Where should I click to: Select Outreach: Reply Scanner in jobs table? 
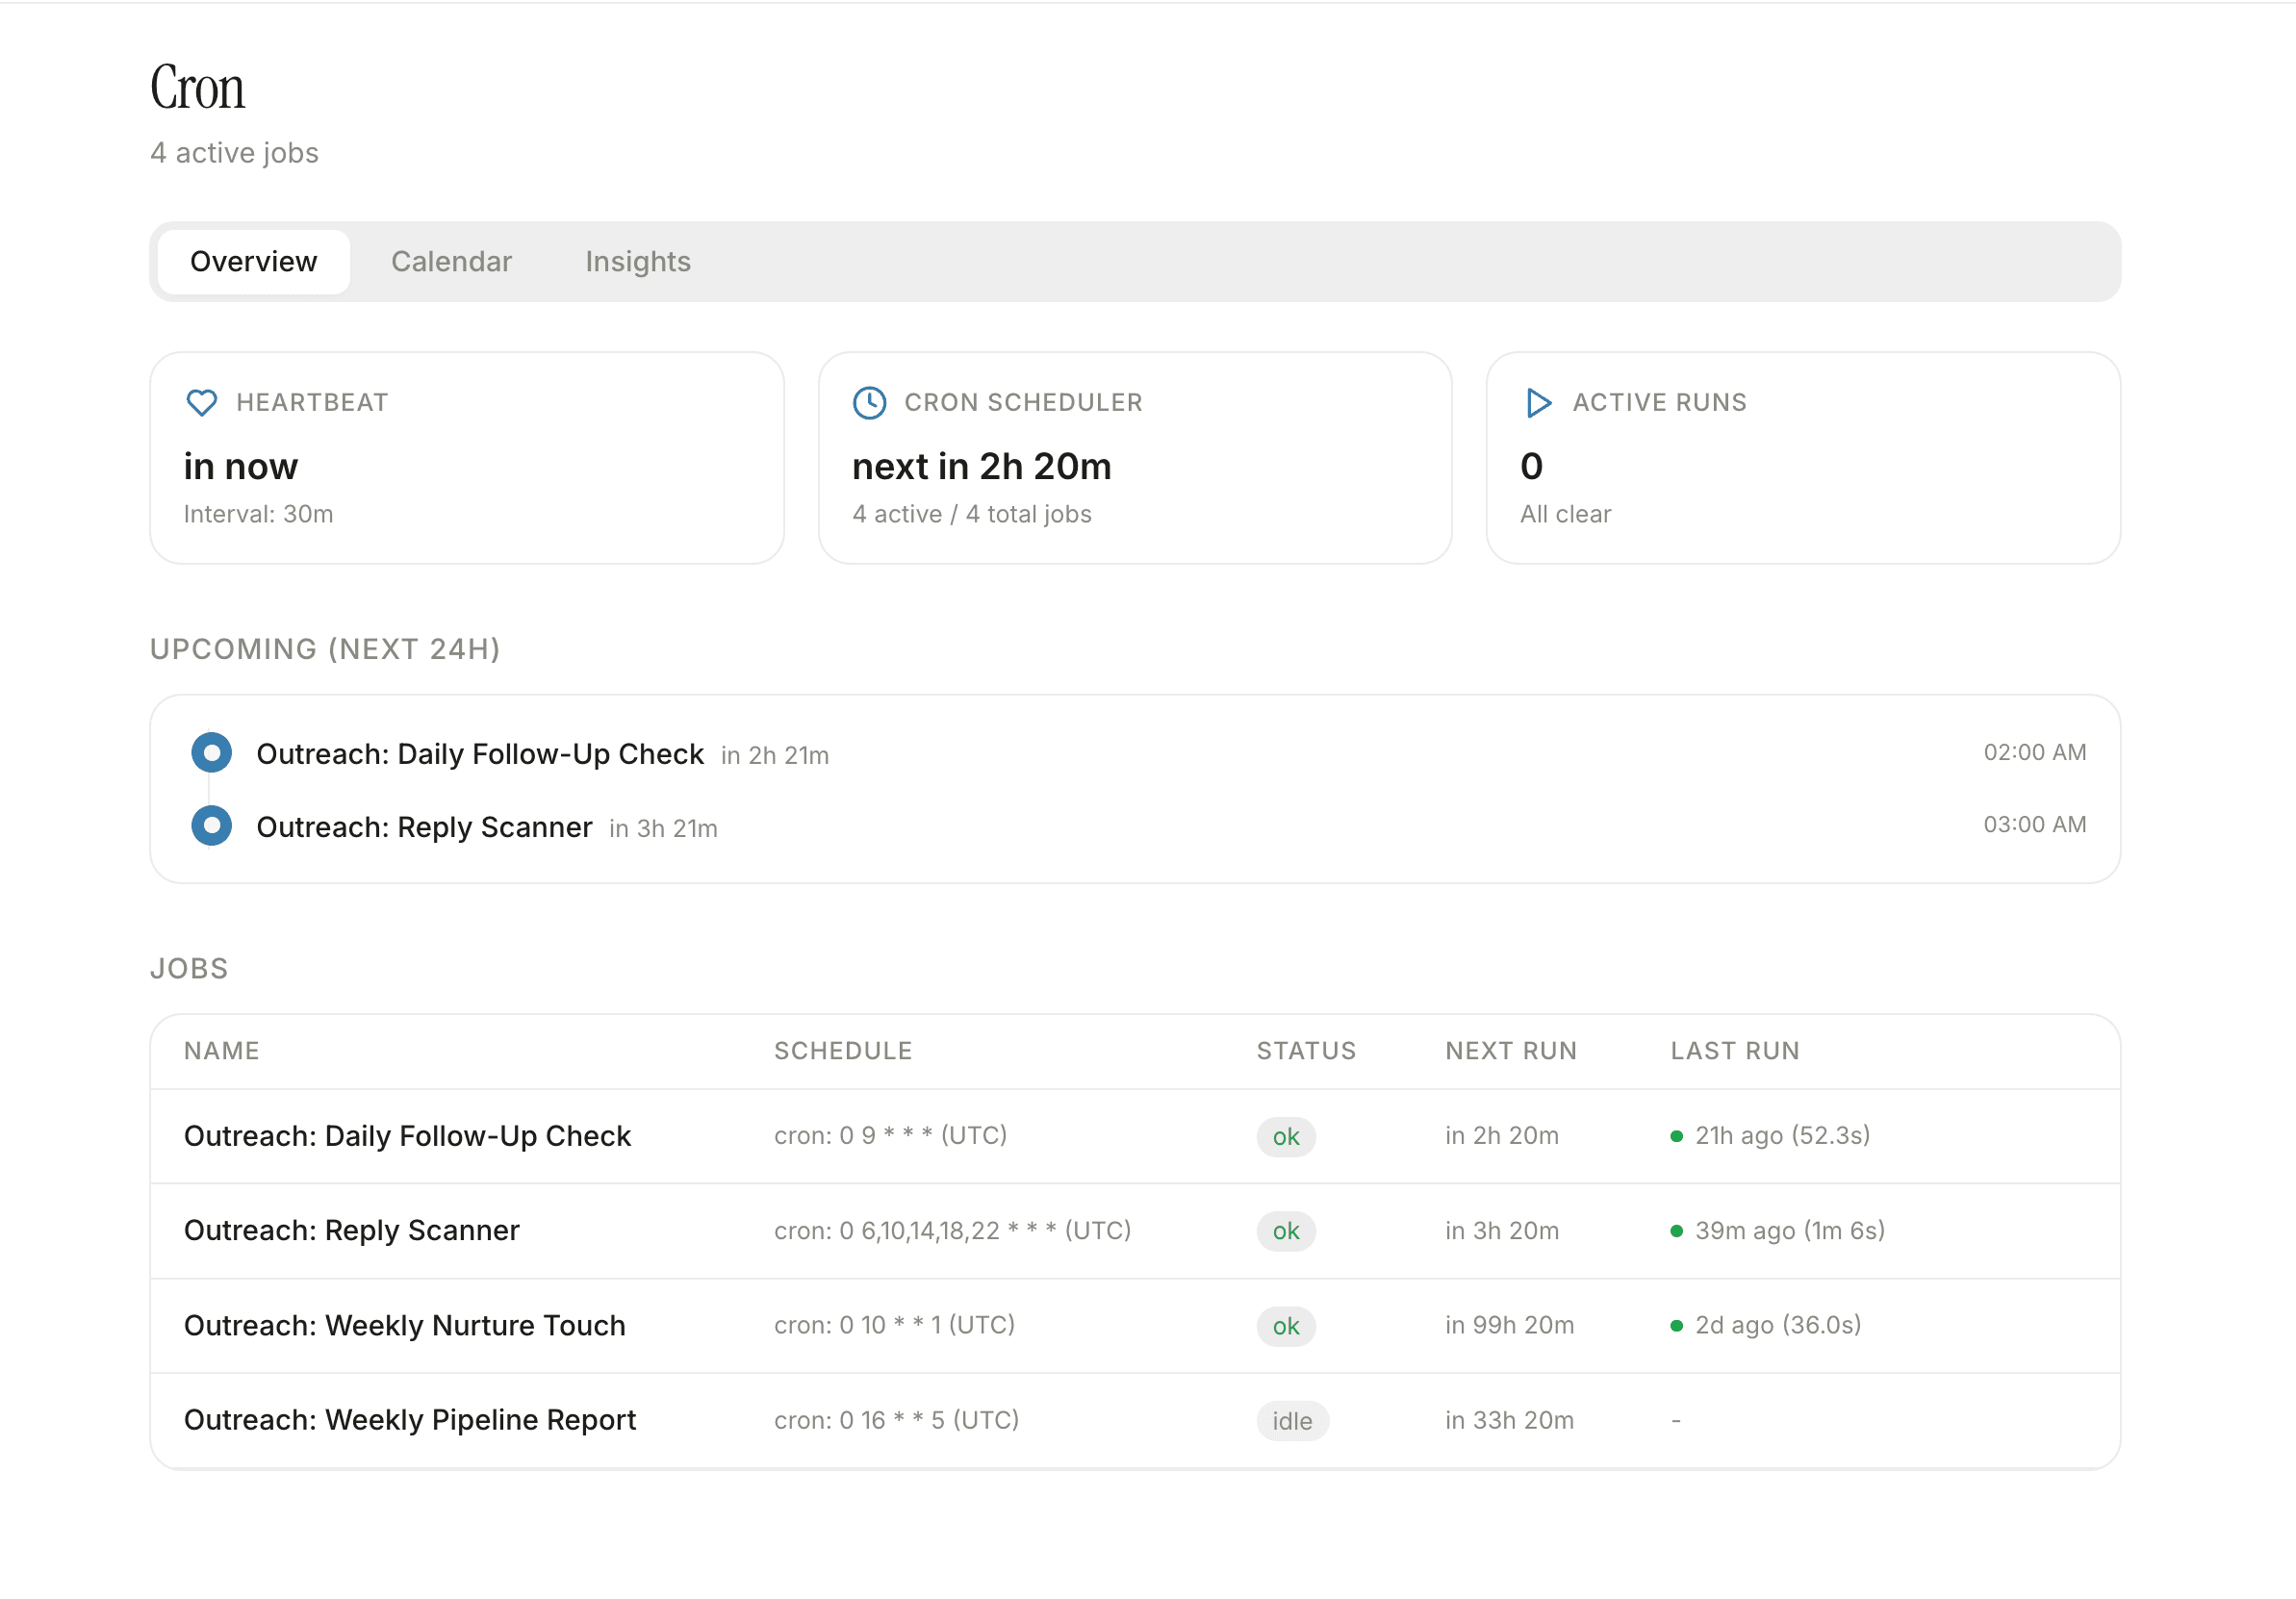coord(352,1231)
